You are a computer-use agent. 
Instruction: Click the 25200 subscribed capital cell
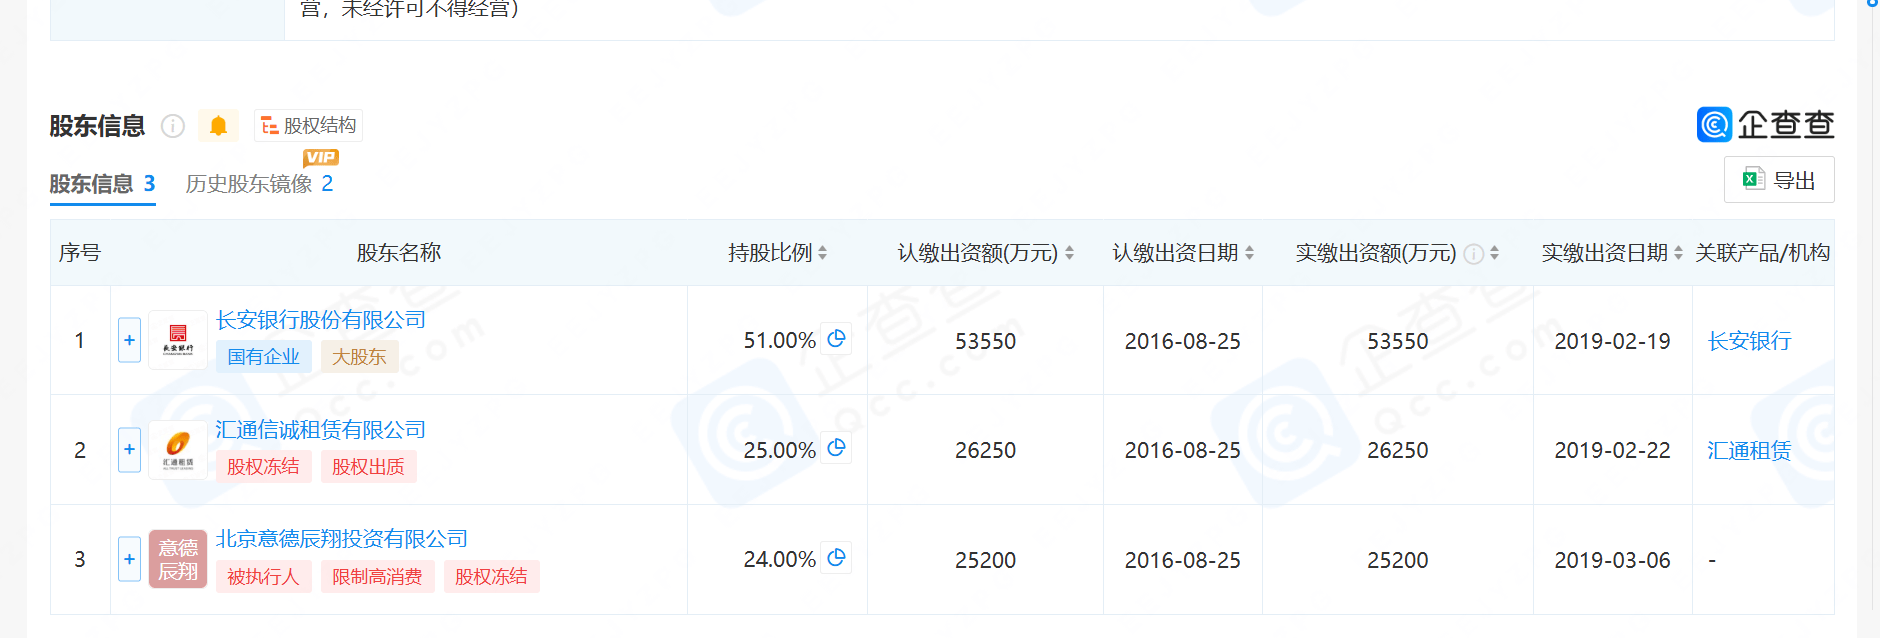click(985, 561)
